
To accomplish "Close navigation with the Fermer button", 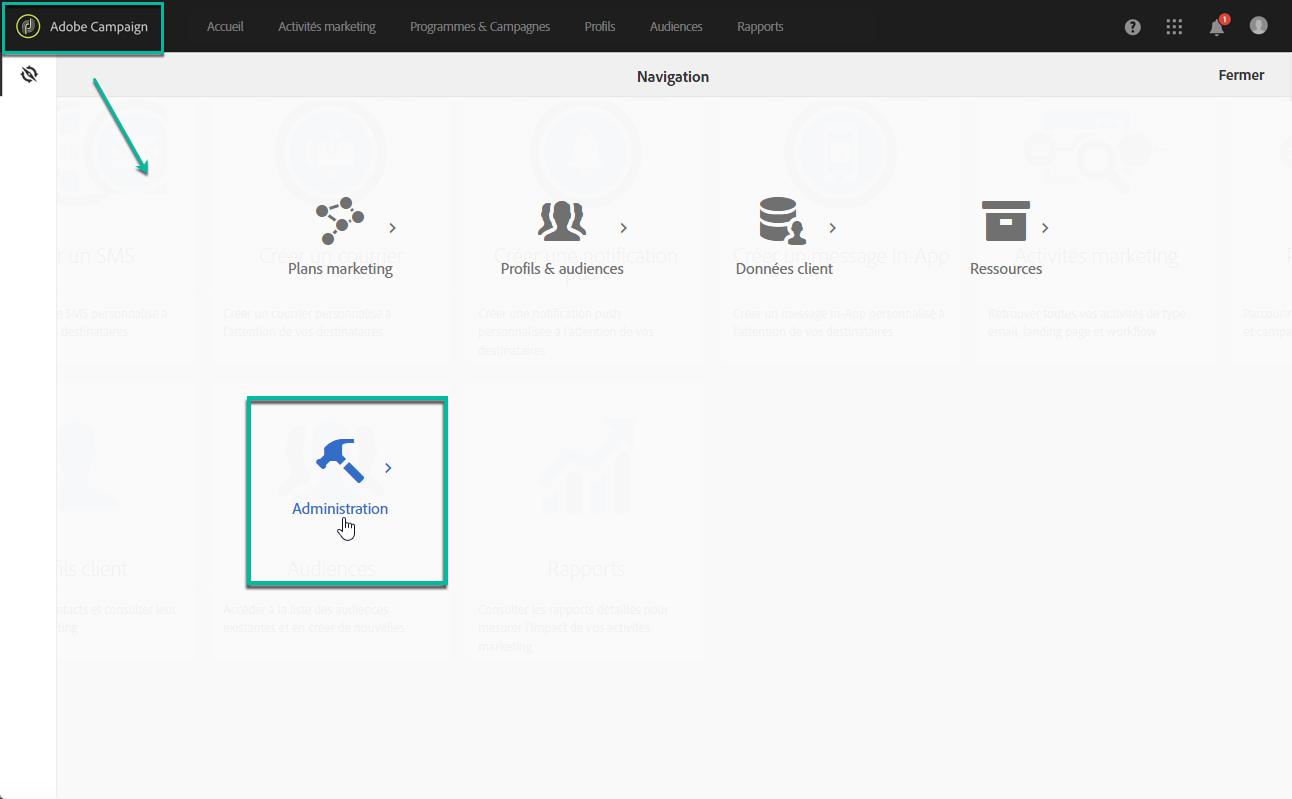I will click(1241, 75).
